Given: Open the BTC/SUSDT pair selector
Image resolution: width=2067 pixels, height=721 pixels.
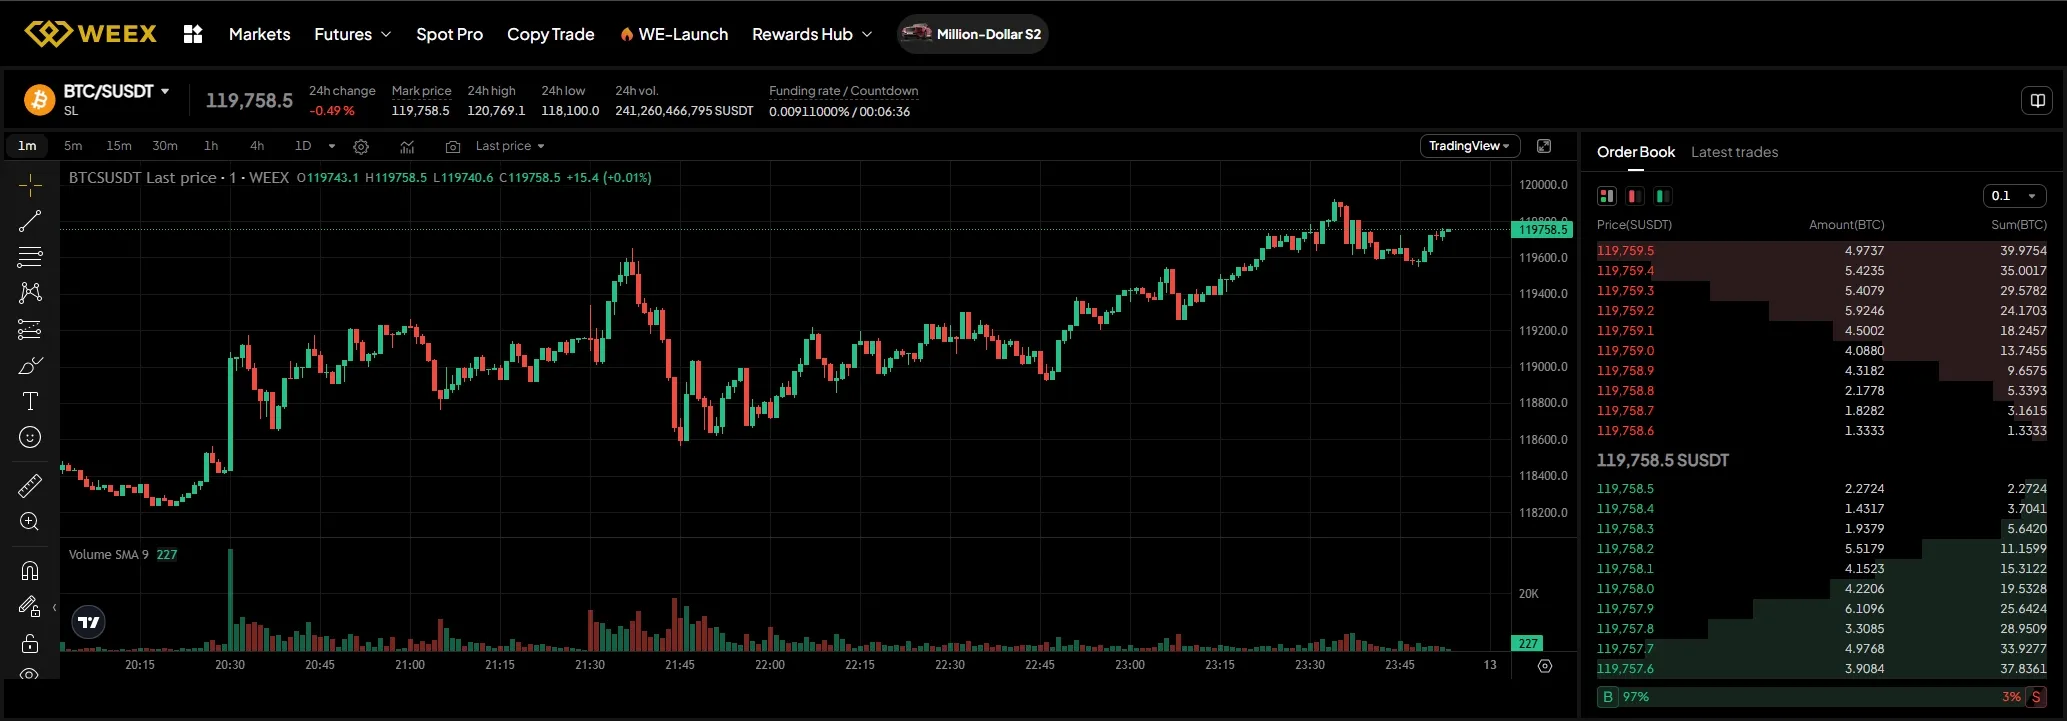Looking at the screenshot, I should tap(116, 91).
